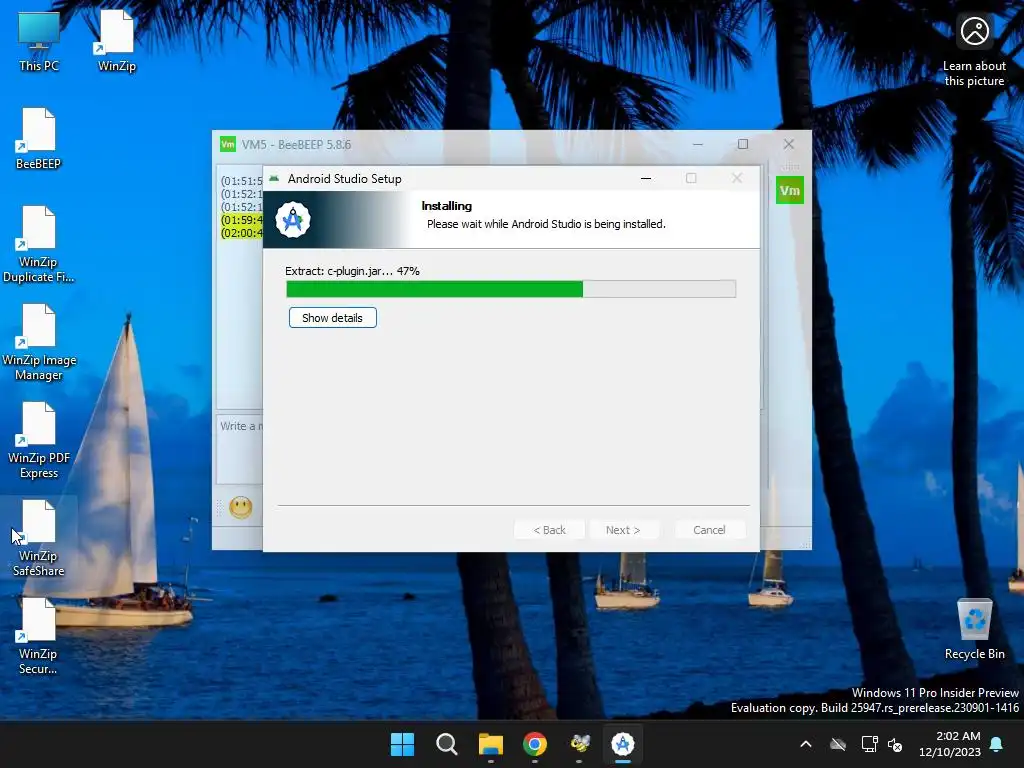
Task: Open This PC desktop icon
Action: tap(39, 40)
